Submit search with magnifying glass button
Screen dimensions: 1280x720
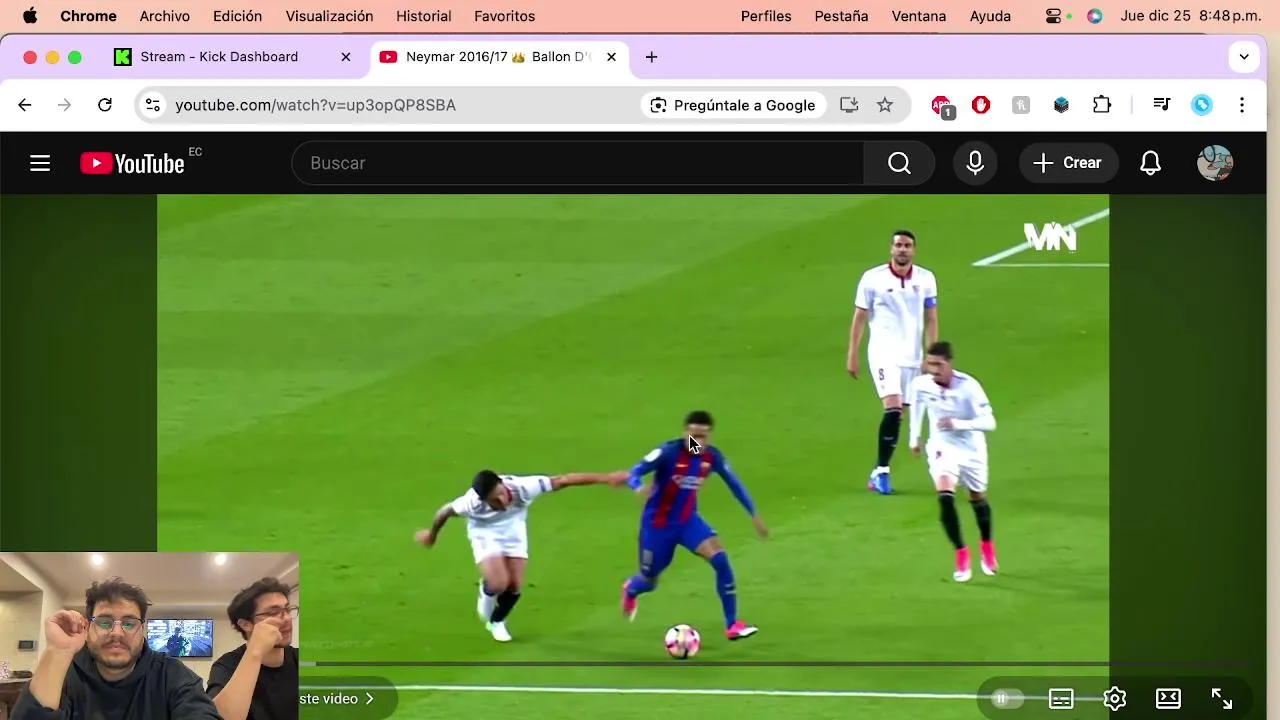coord(899,163)
